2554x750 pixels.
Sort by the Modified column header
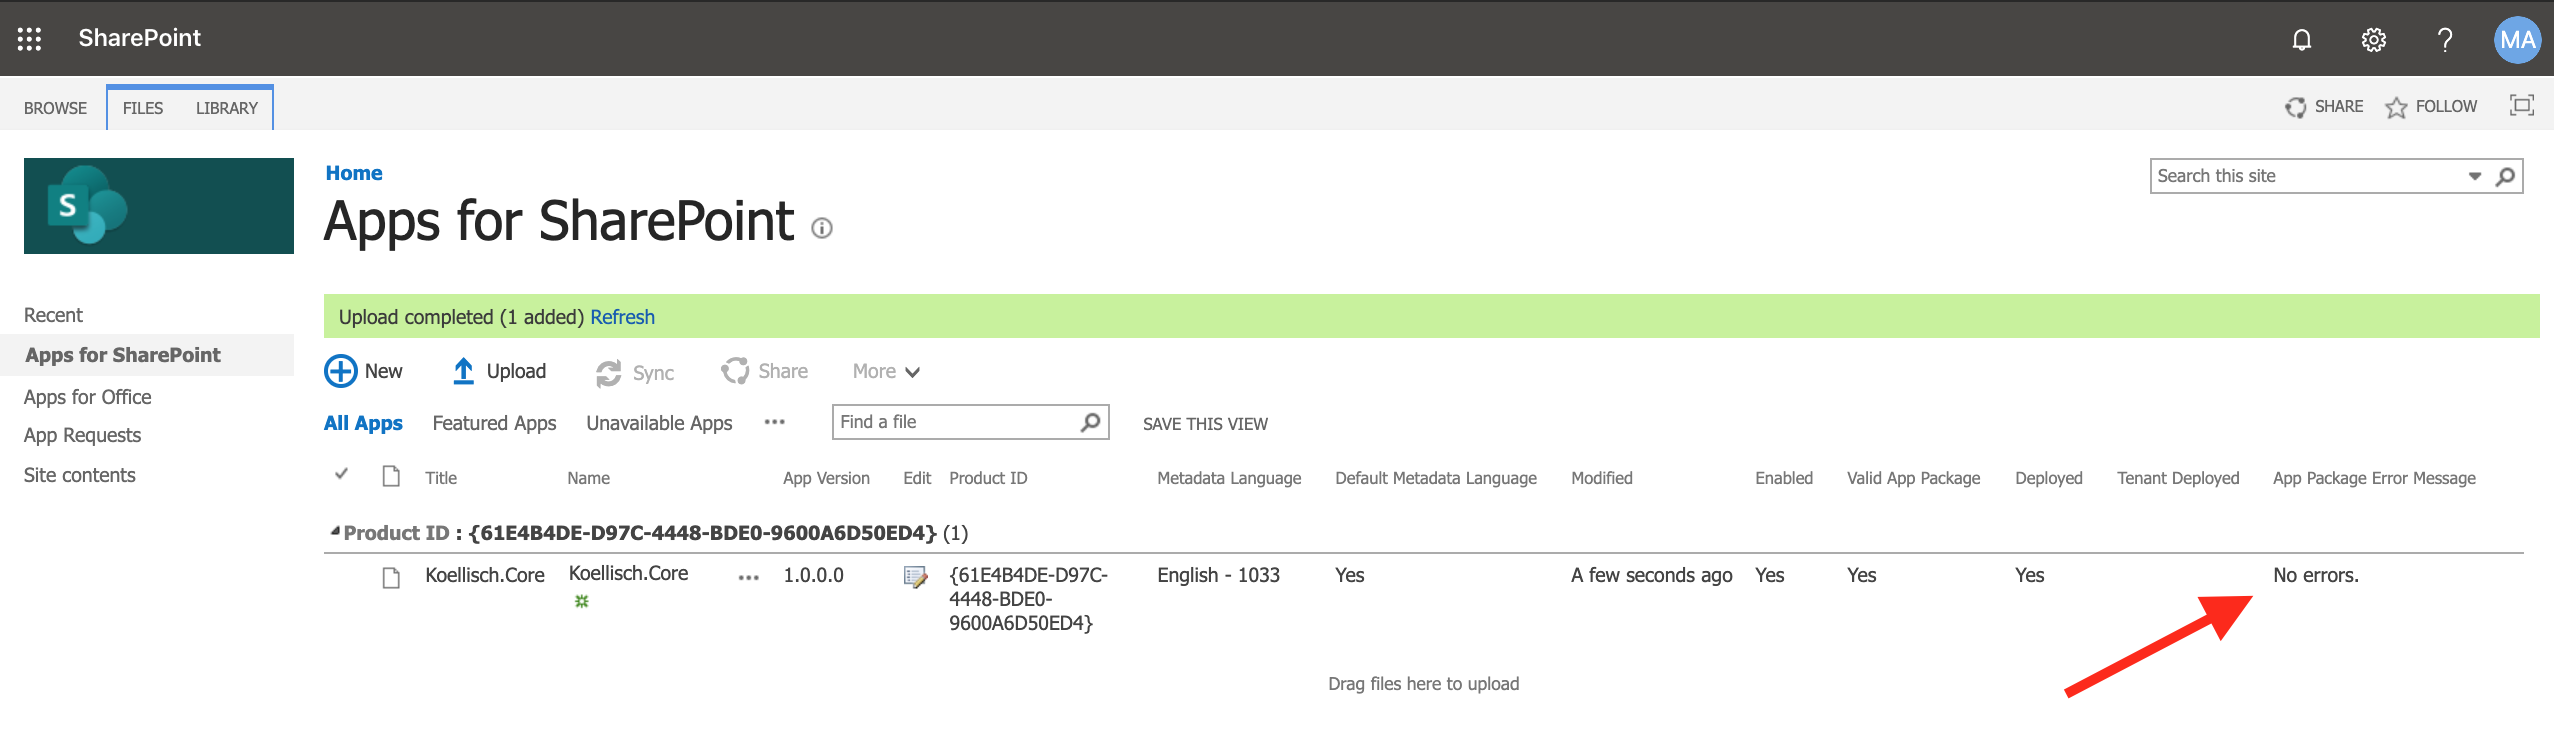pyautogui.click(x=1601, y=478)
